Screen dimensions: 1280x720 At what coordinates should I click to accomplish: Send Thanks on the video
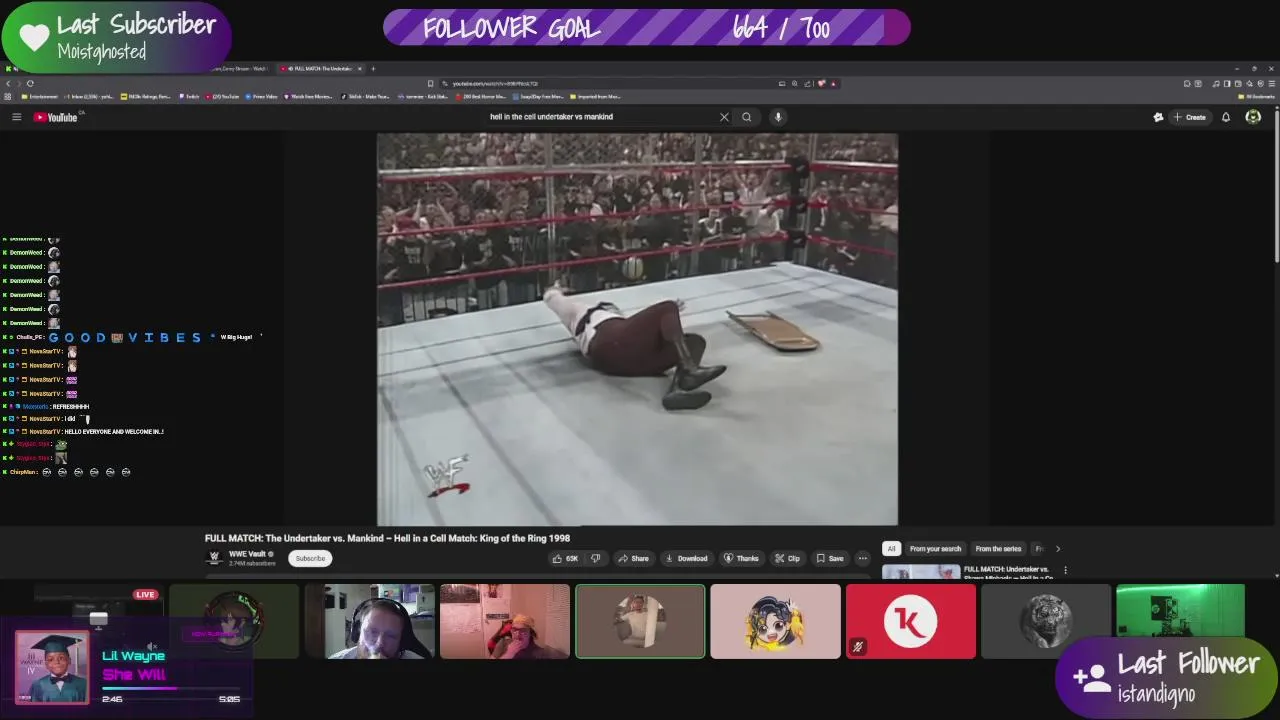click(x=741, y=558)
